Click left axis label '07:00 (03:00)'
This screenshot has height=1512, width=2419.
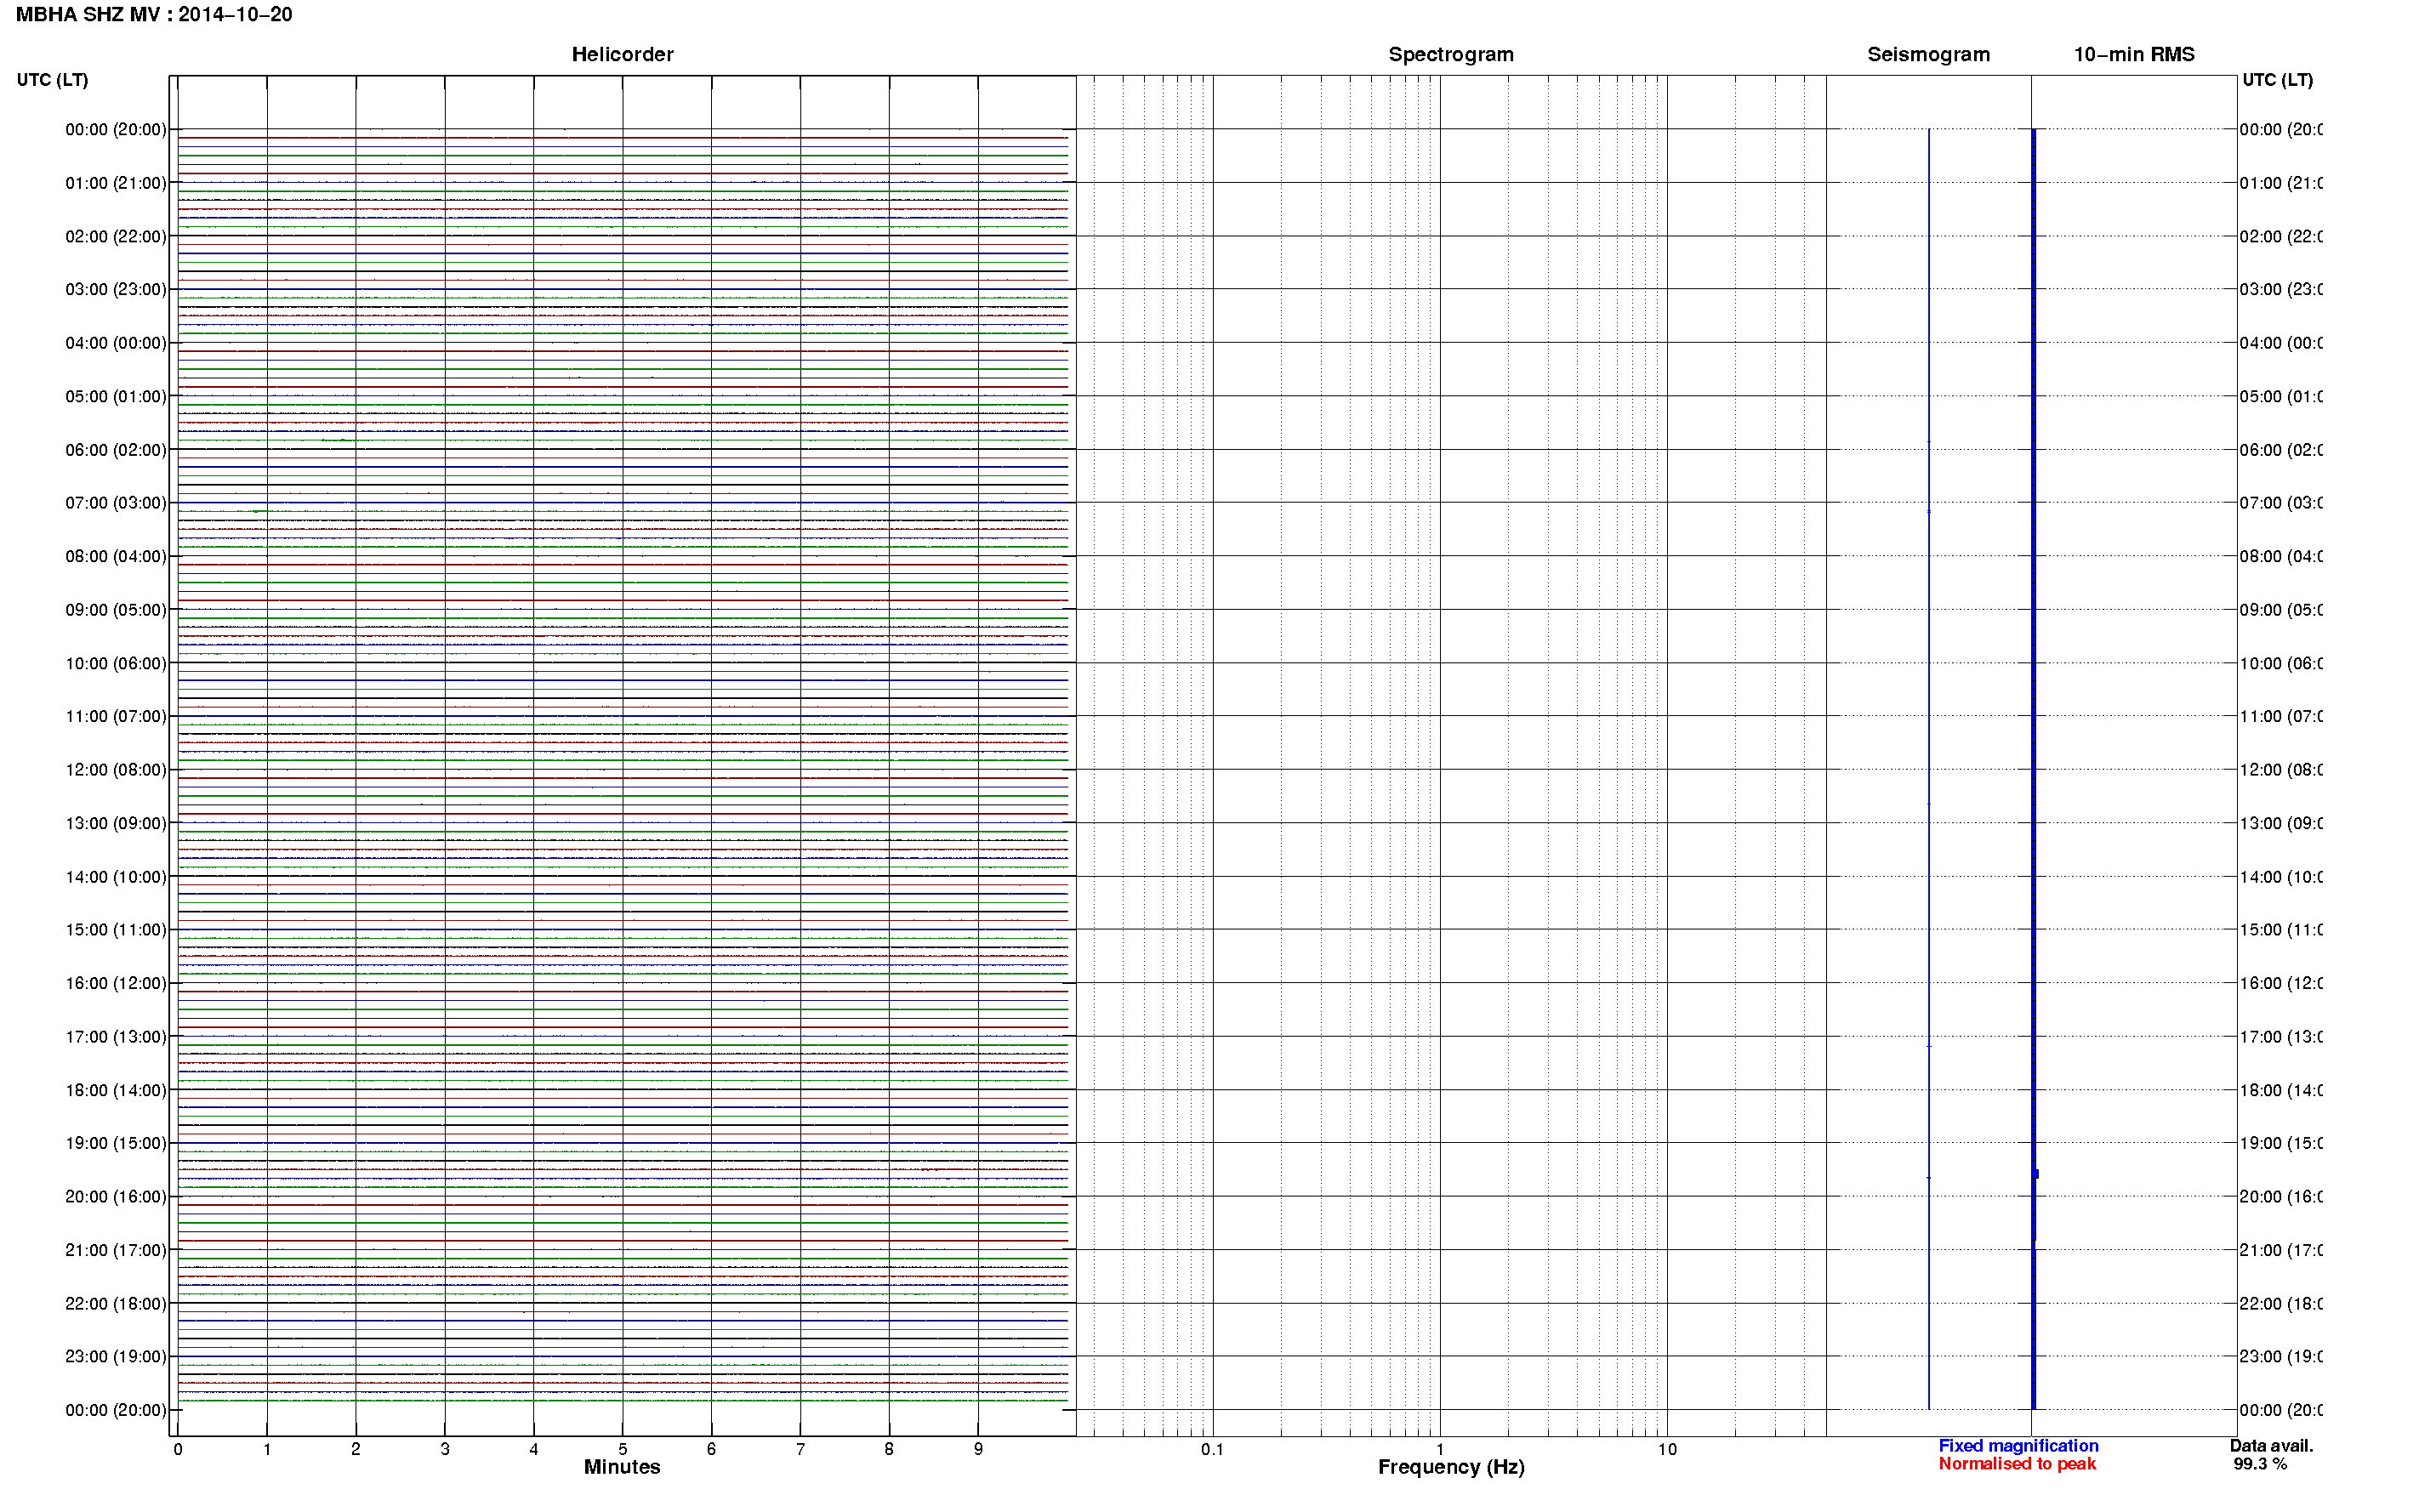click(116, 503)
